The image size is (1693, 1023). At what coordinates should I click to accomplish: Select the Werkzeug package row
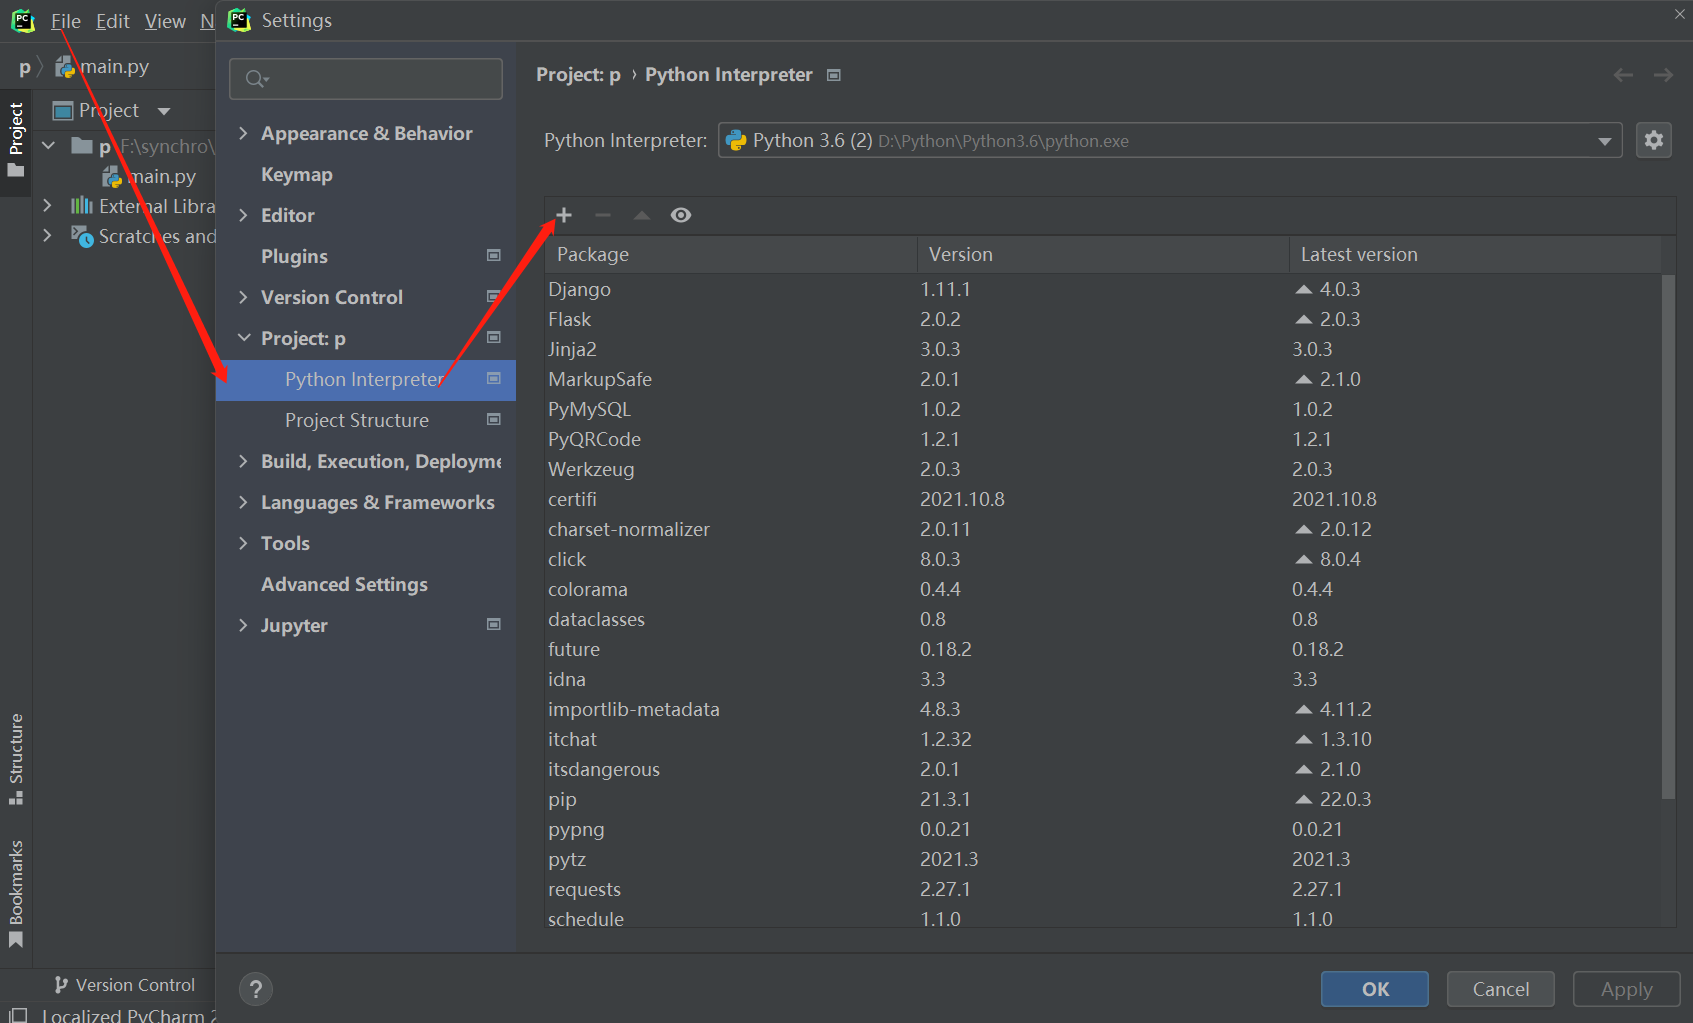pyautogui.click(x=1103, y=469)
